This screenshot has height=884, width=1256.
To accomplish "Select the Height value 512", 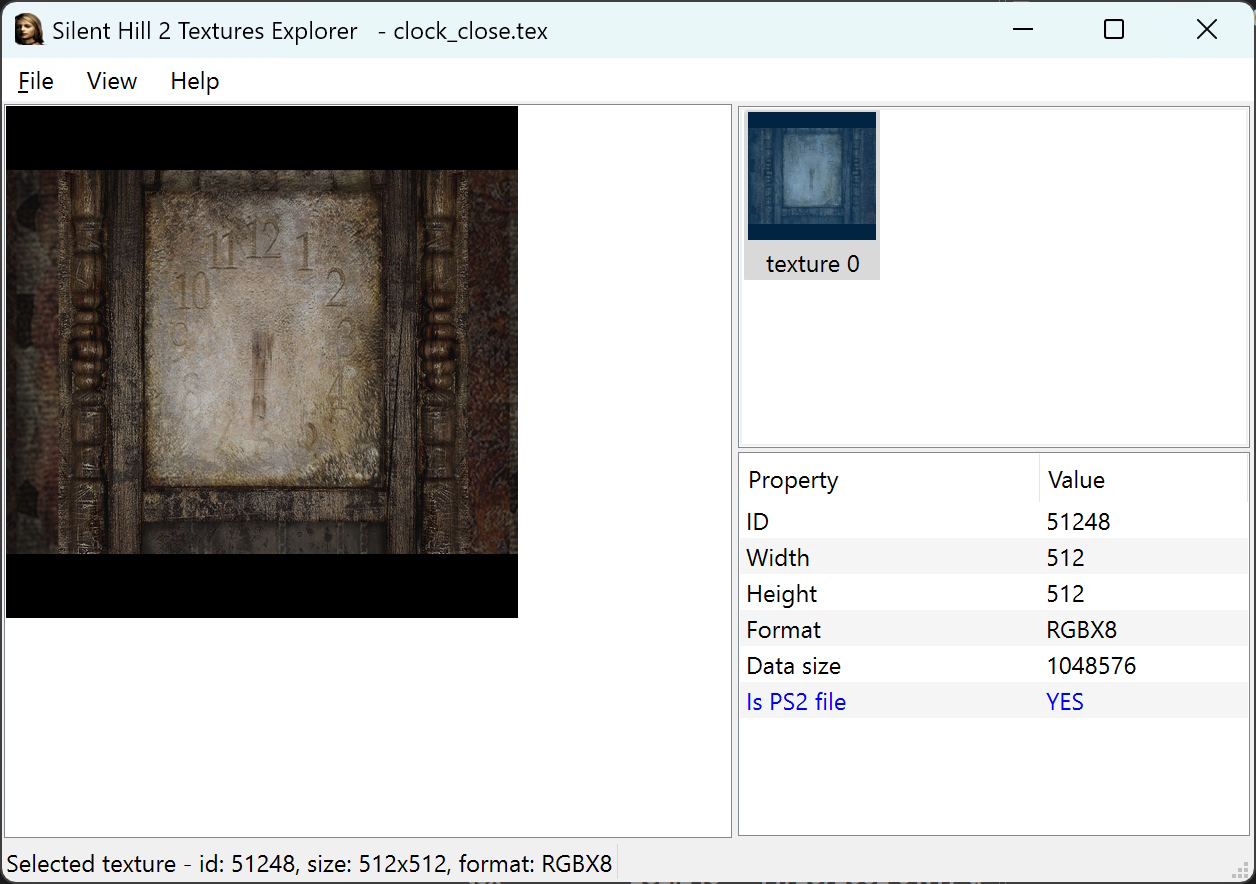I will click(1066, 594).
